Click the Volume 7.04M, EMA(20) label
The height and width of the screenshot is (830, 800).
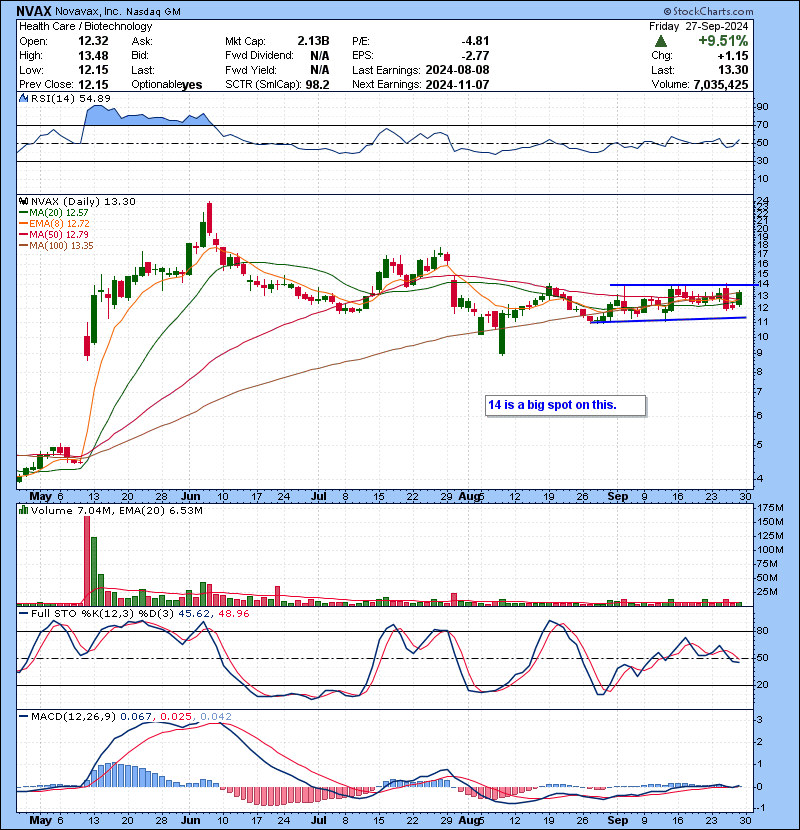pos(116,510)
